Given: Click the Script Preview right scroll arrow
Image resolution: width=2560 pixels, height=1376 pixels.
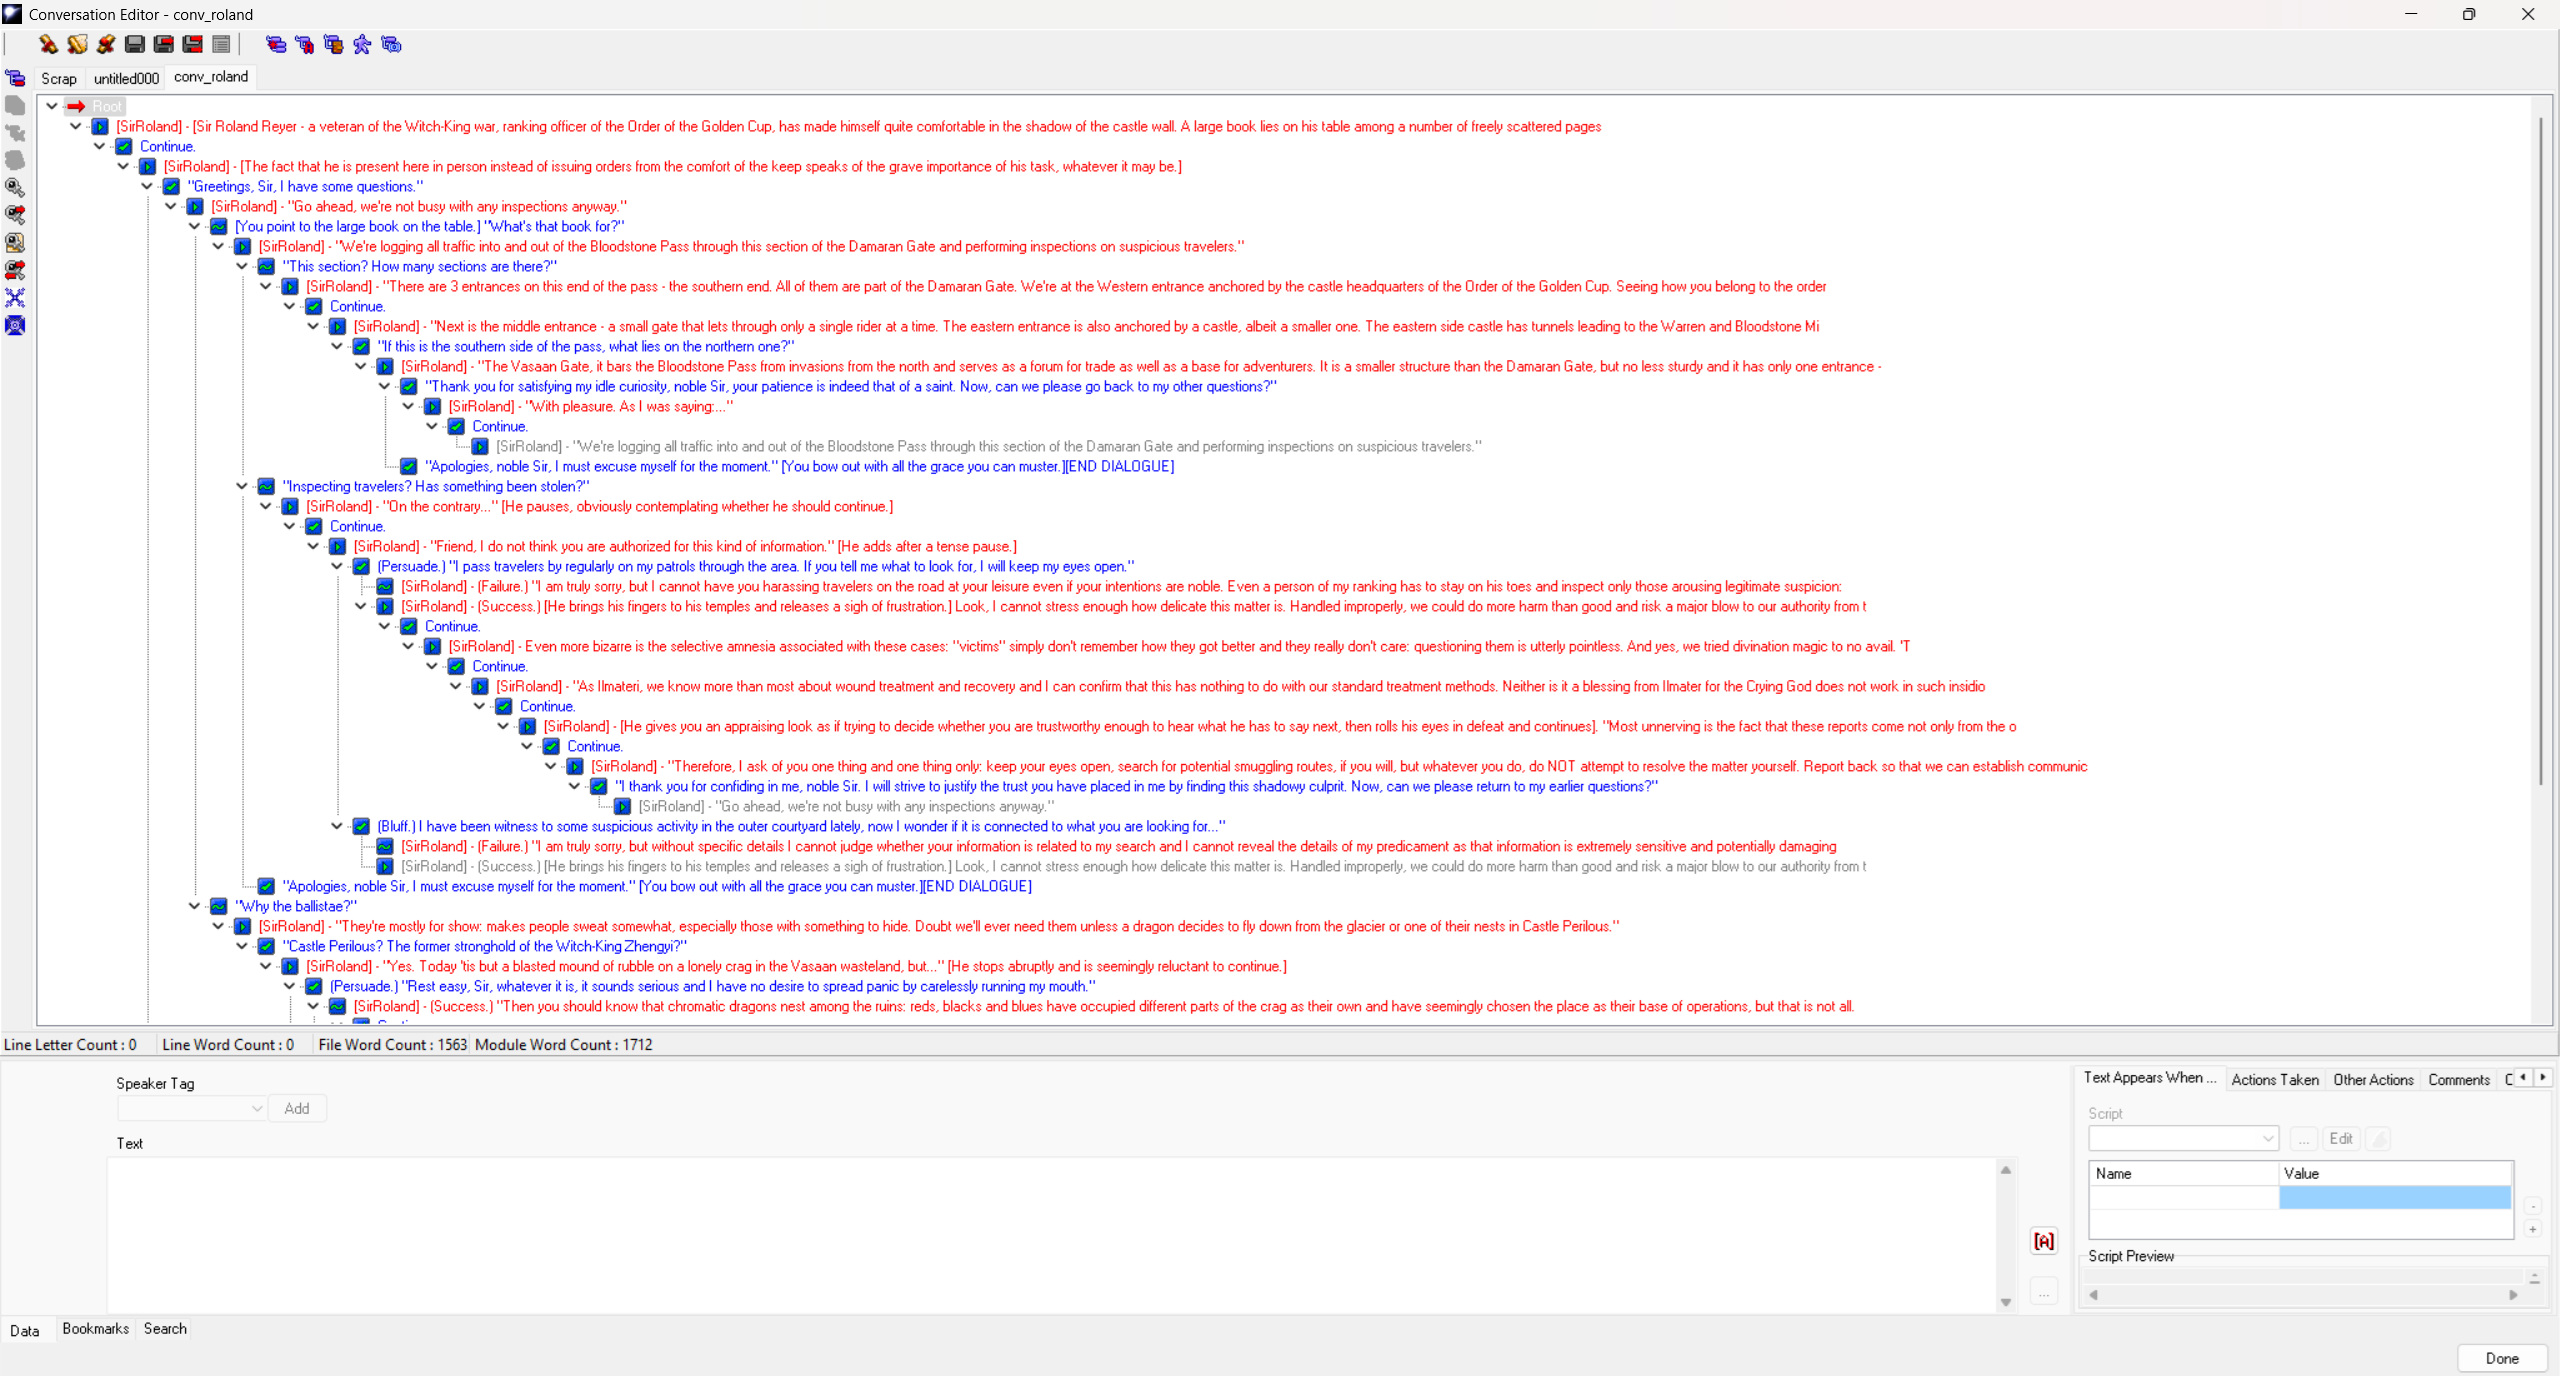Looking at the screenshot, I should click(2513, 1294).
